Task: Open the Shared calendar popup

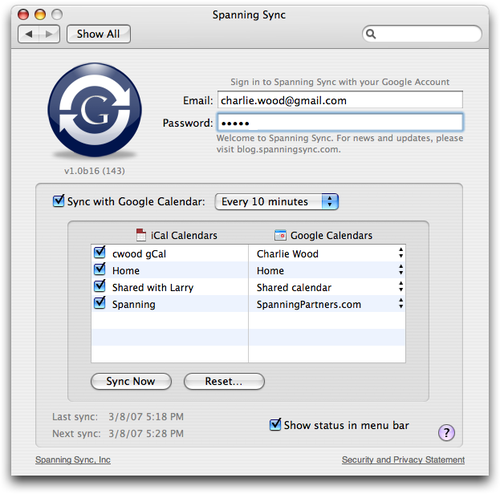Action: [401, 287]
